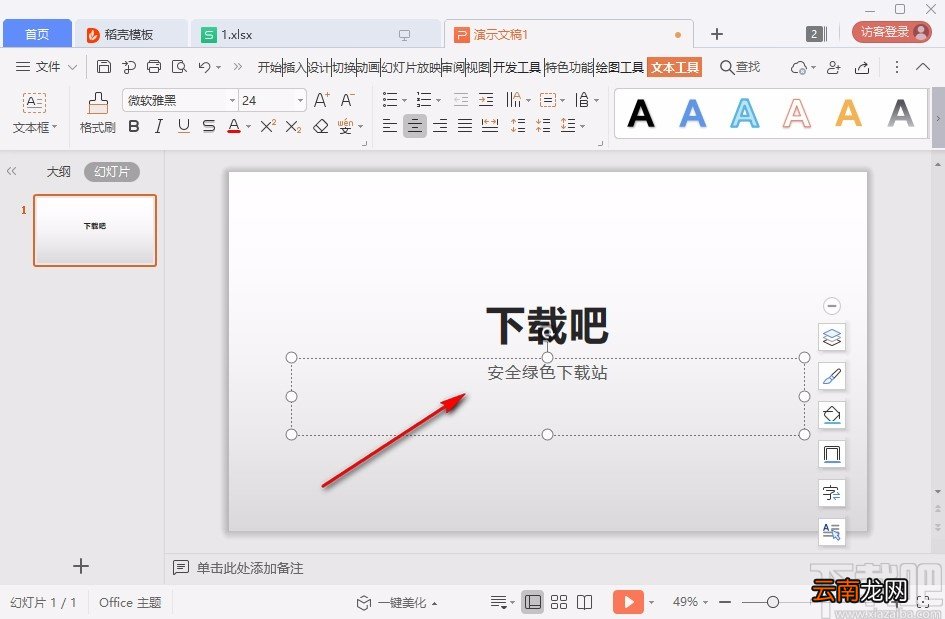This screenshot has height=619, width=945.
Task: Toggle normal view button in status bar
Action: point(533,602)
